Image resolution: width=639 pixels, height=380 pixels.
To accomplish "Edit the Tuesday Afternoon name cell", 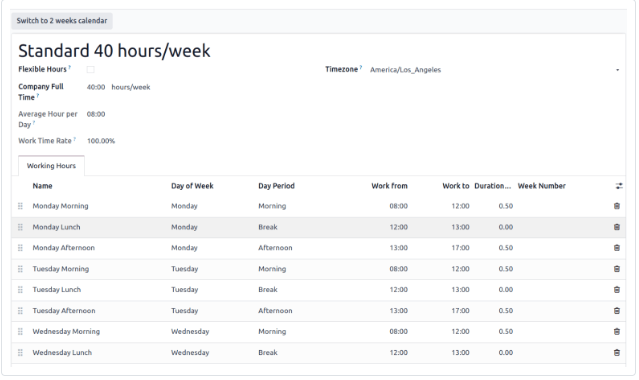I will coord(64,311).
